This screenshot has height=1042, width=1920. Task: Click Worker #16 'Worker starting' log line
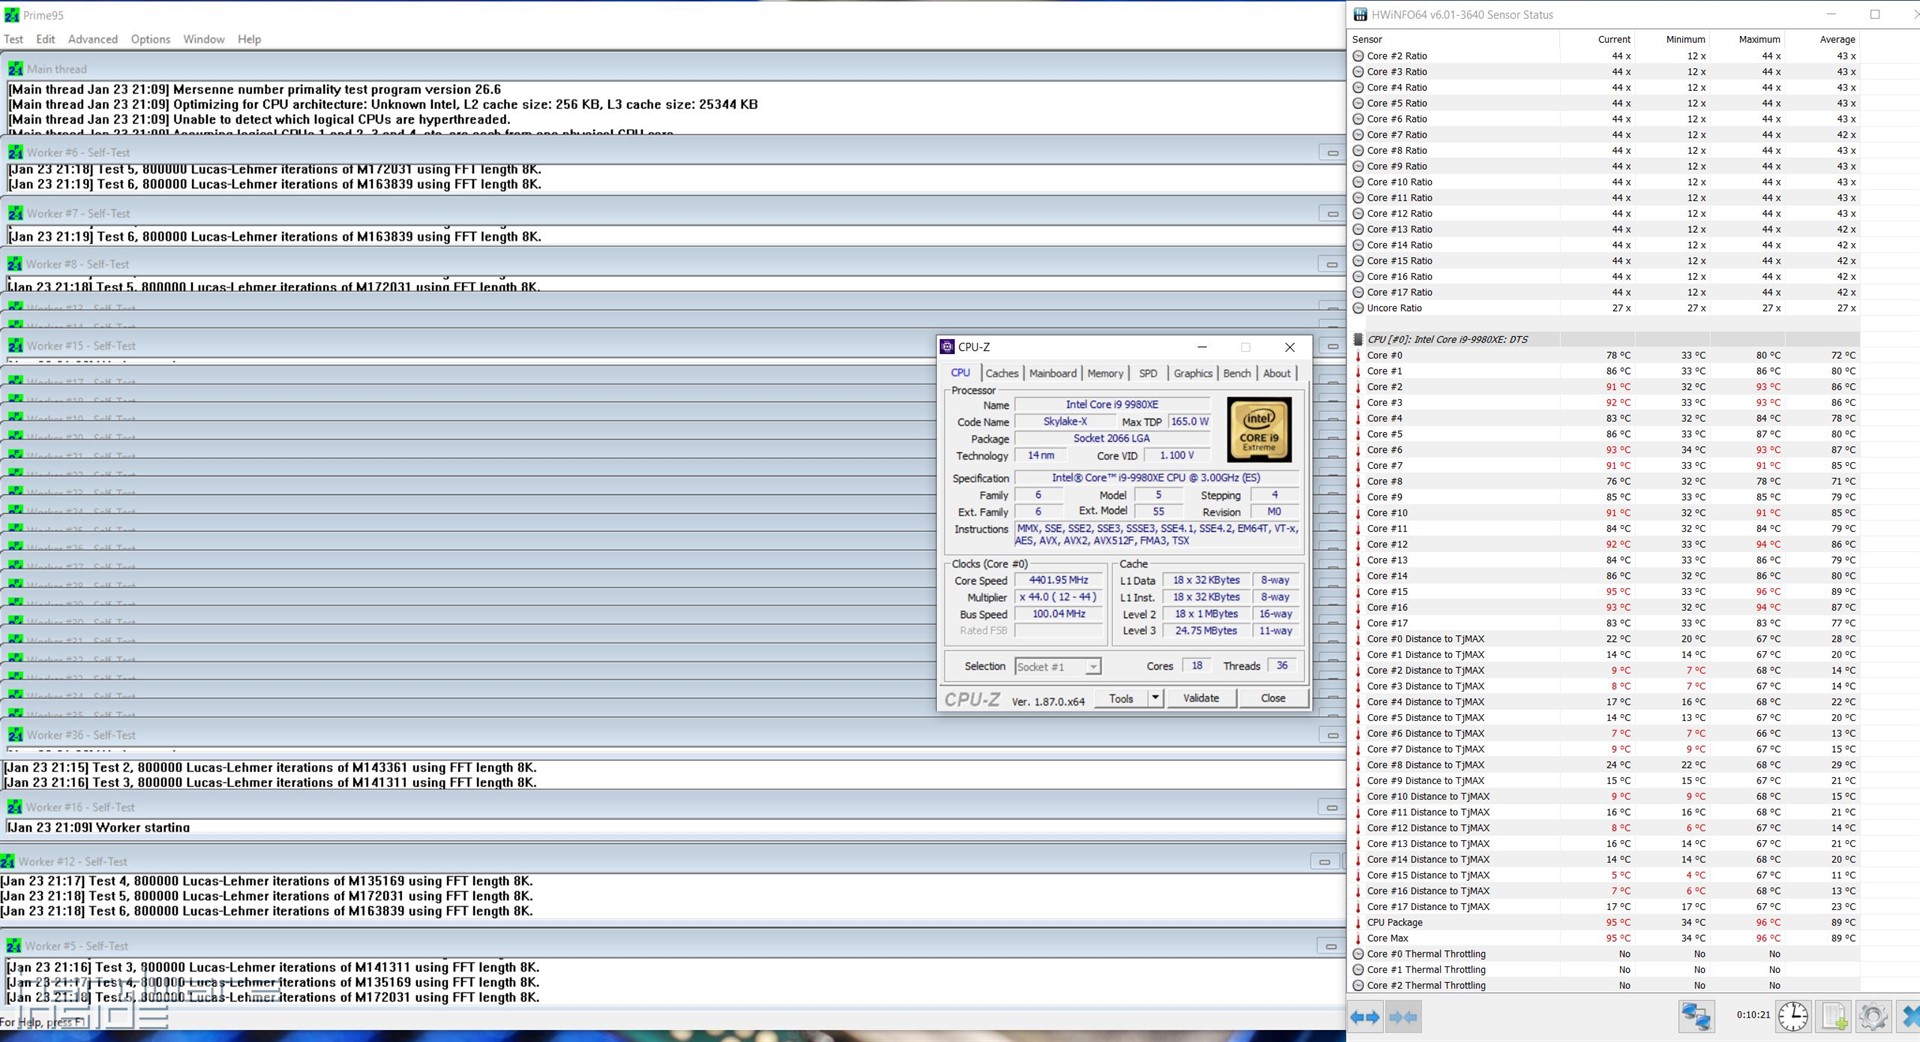pos(98,827)
